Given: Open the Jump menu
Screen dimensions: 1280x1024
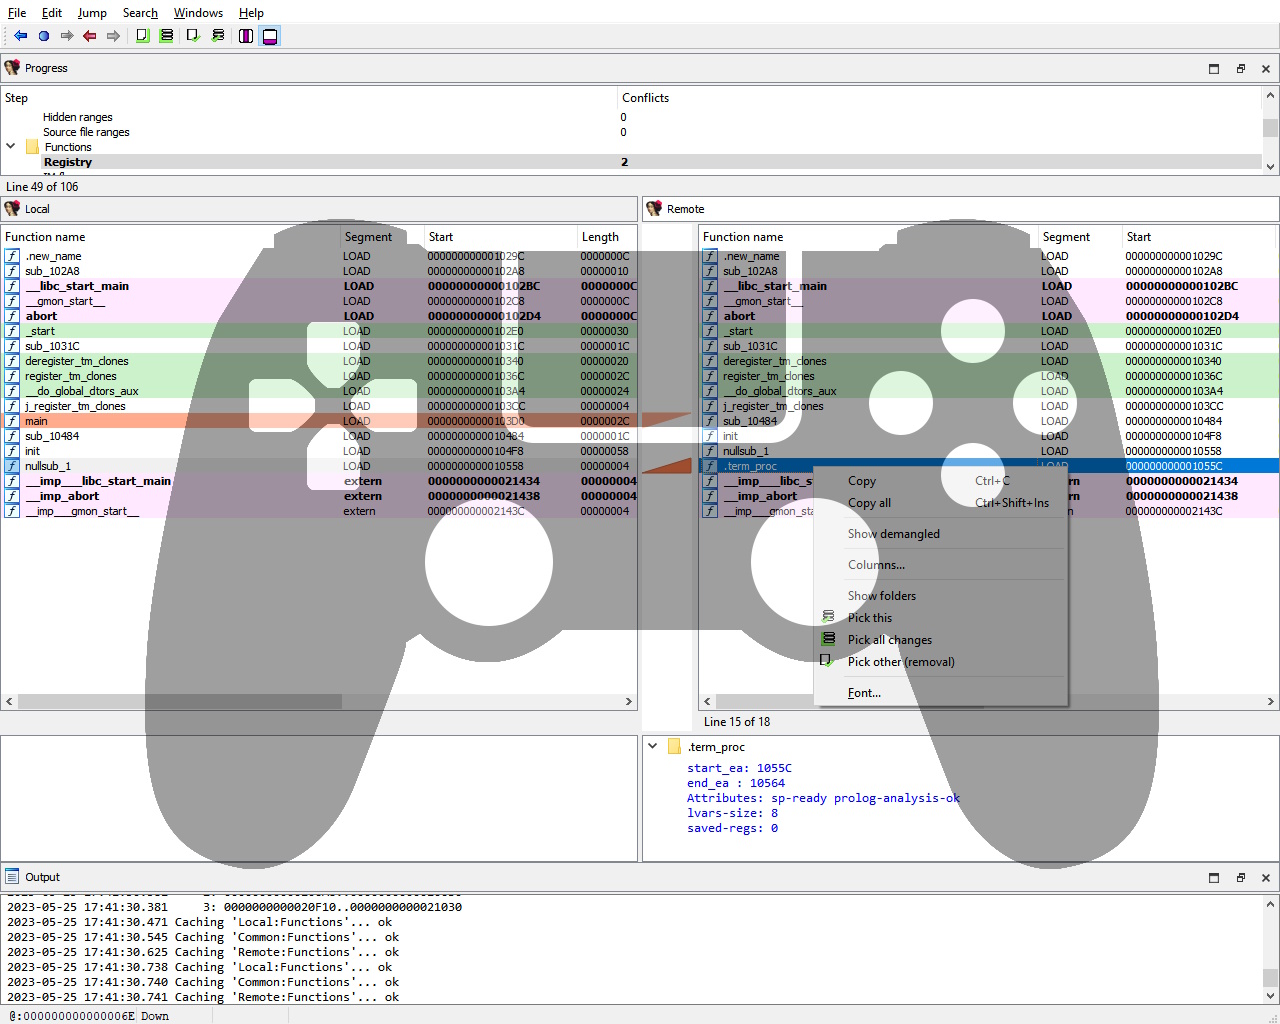Looking at the screenshot, I should pos(92,12).
